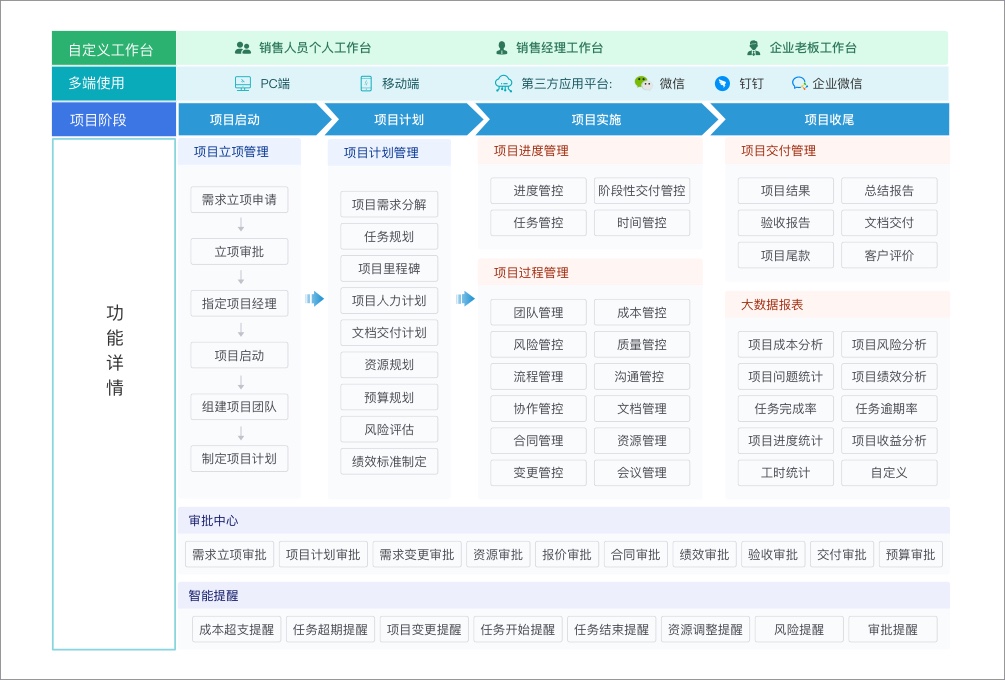Click the people icon beside 销售人员个人工作台
This screenshot has width=1005, height=680.
pos(241,47)
